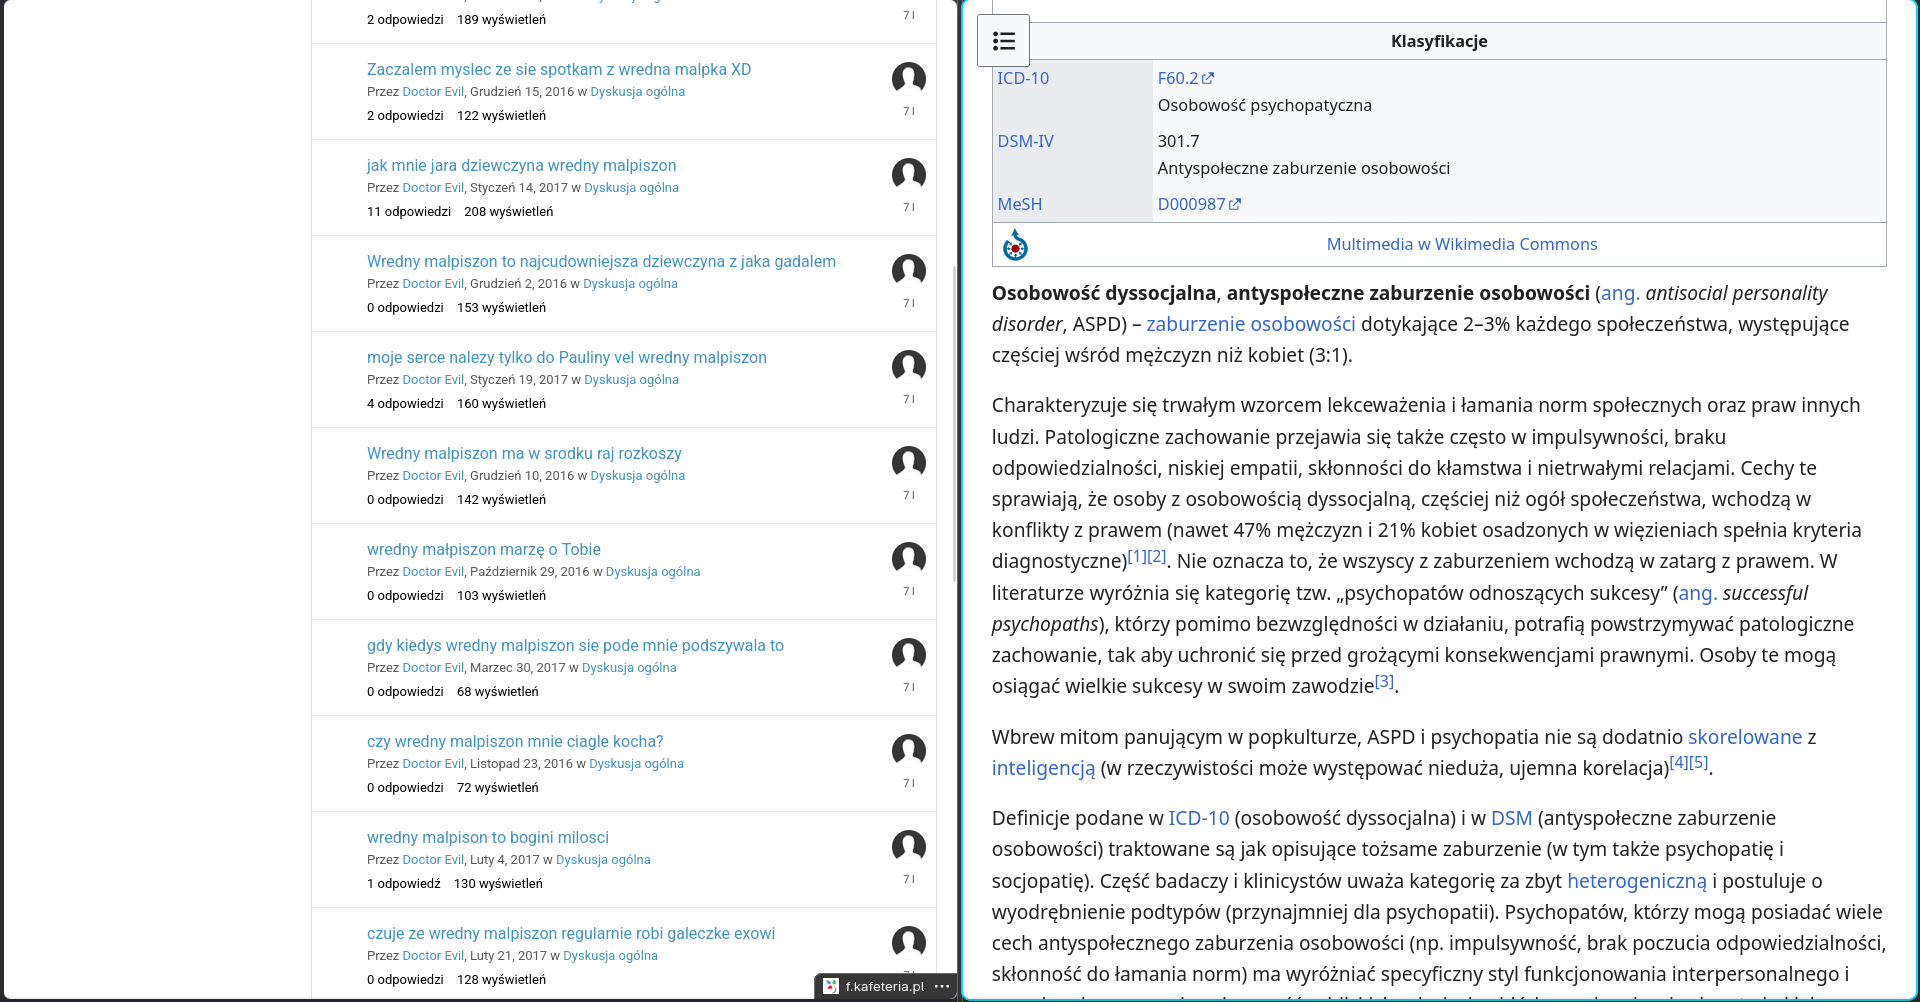The image size is (1920, 1002).
Task: Follow the 'inteligencją' link
Action: [1043, 768]
